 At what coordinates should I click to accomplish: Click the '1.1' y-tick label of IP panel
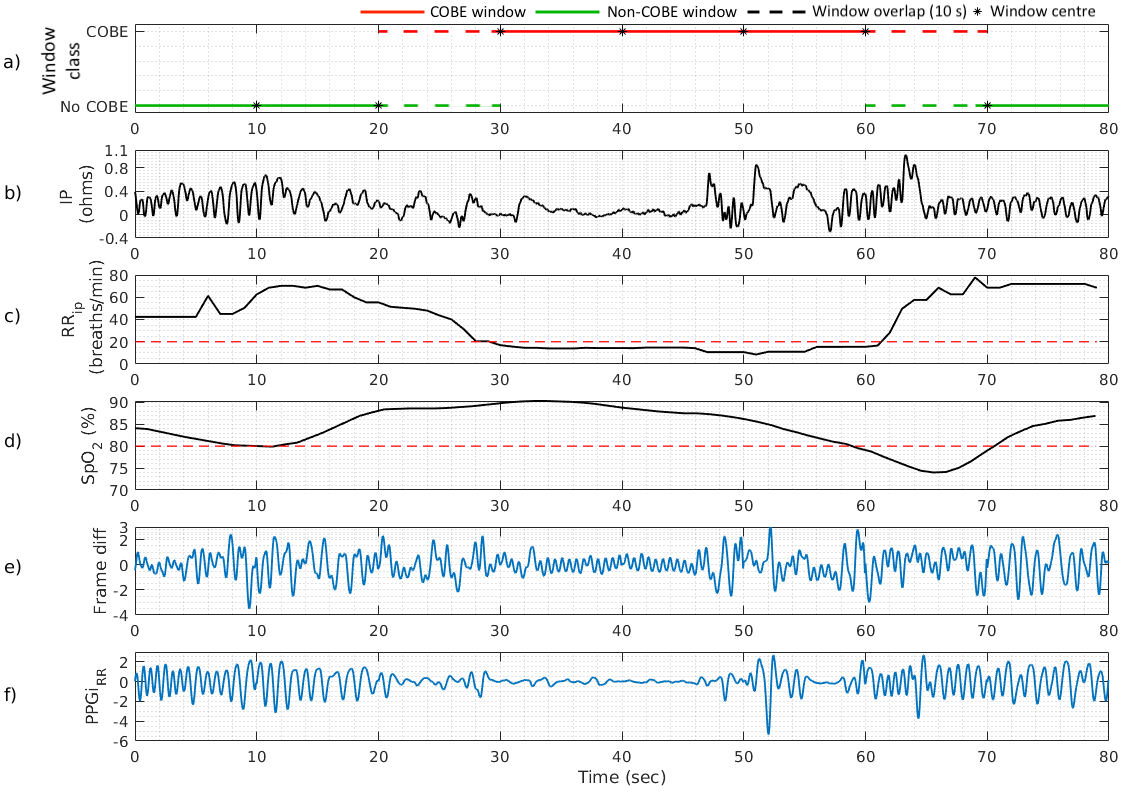point(118,151)
